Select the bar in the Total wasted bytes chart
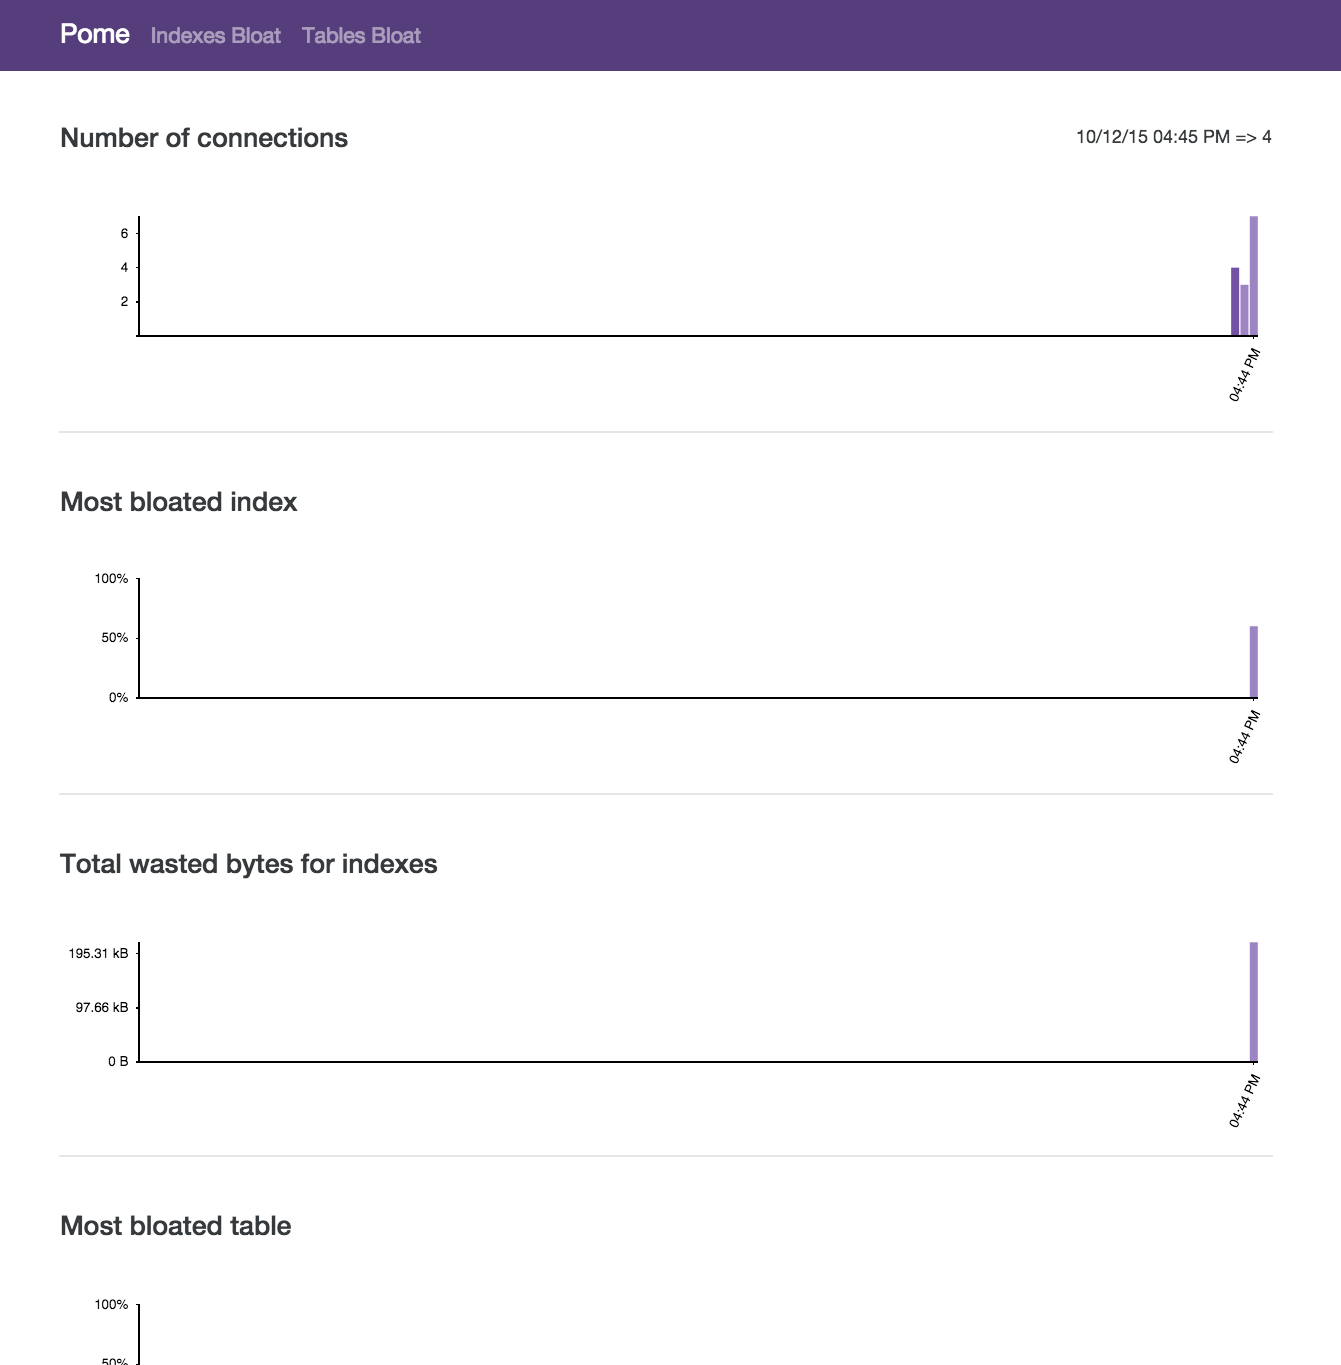 click(x=1254, y=1001)
